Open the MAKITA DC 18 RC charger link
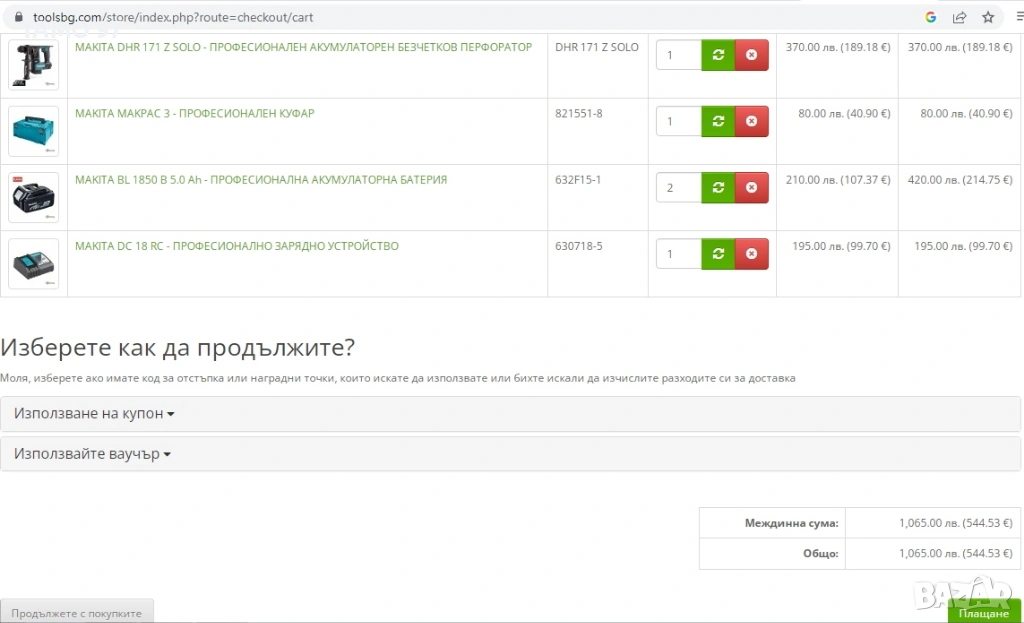The height and width of the screenshot is (623, 1024). [236, 246]
